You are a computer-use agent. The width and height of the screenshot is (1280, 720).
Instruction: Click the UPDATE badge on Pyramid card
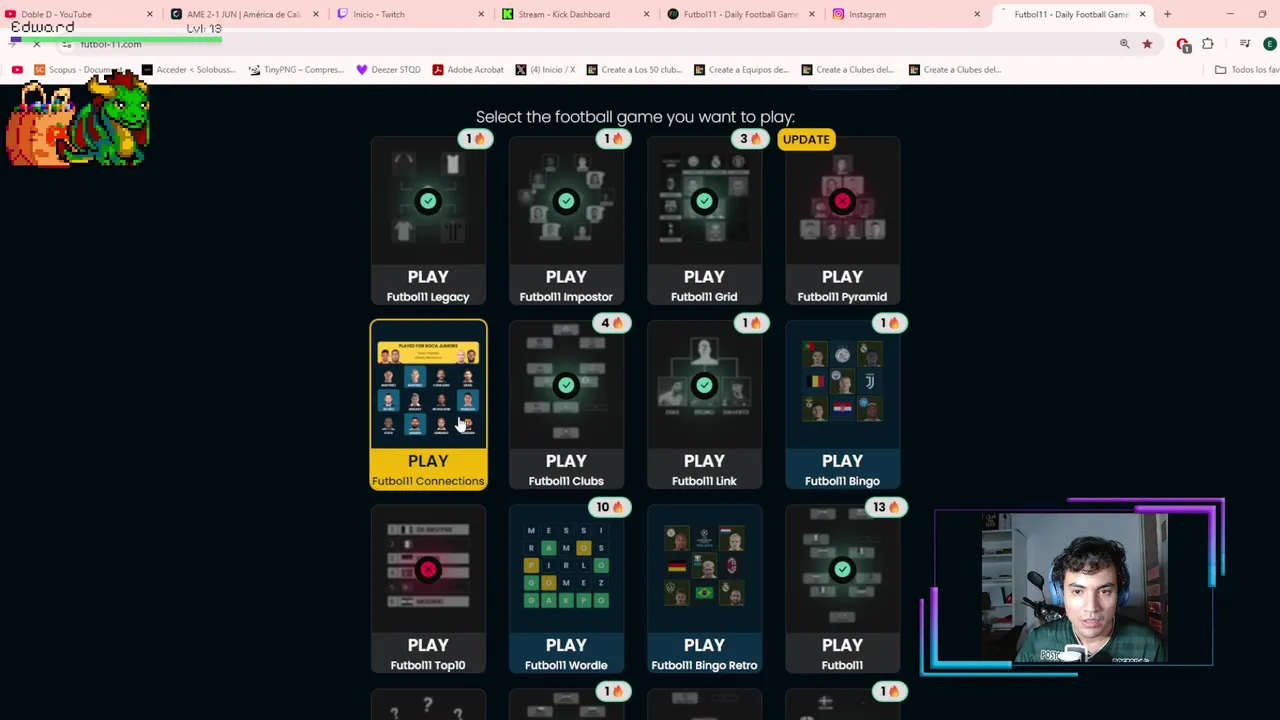[806, 139]
